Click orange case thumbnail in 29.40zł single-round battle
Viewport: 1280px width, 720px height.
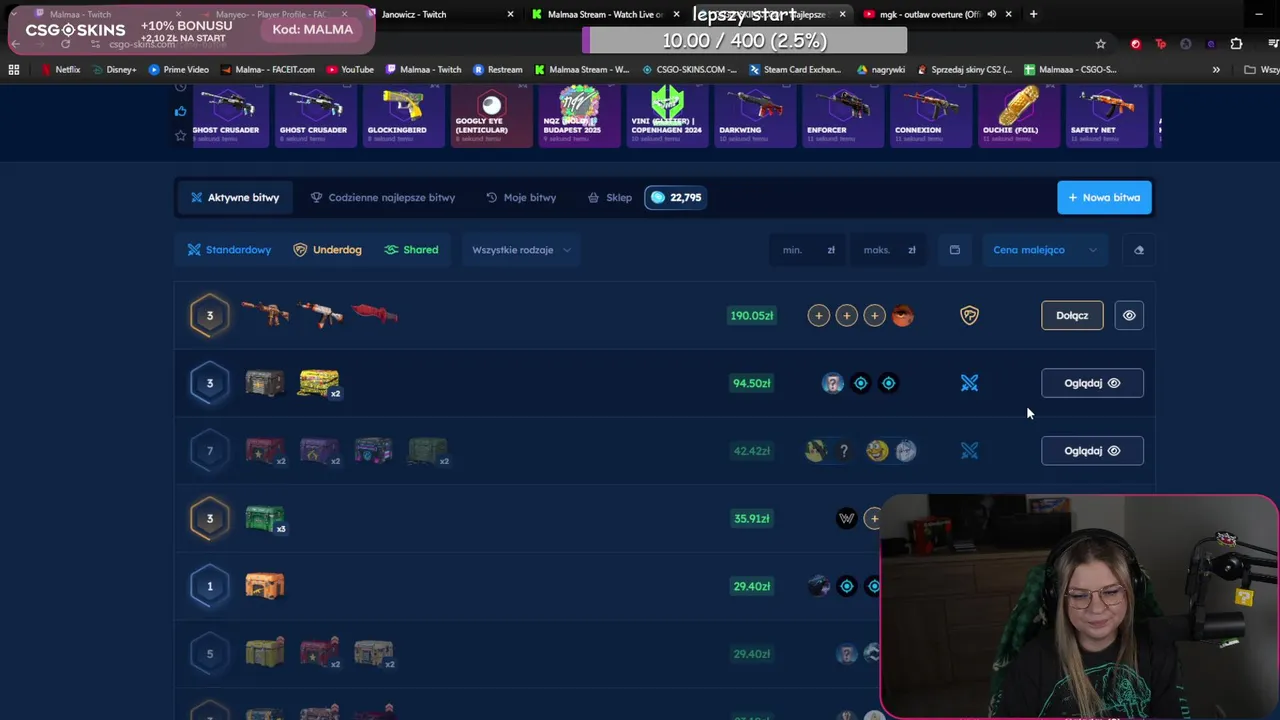tap(265, 586)
